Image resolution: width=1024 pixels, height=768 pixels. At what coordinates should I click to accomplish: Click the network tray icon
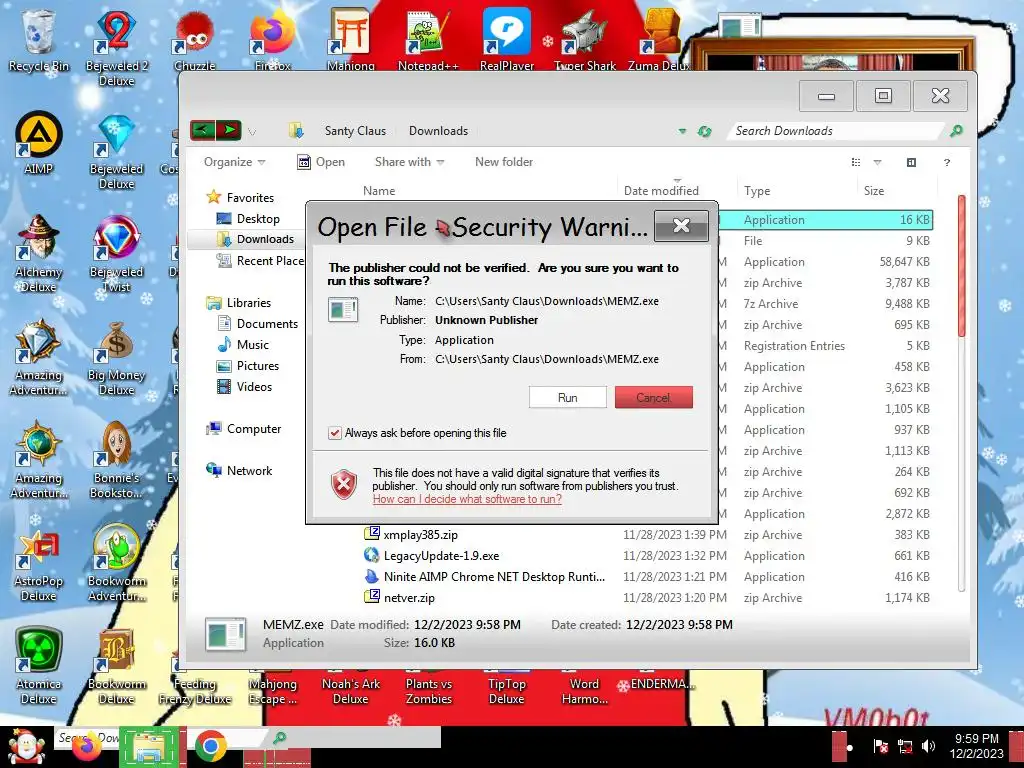(x=904, y=746)
